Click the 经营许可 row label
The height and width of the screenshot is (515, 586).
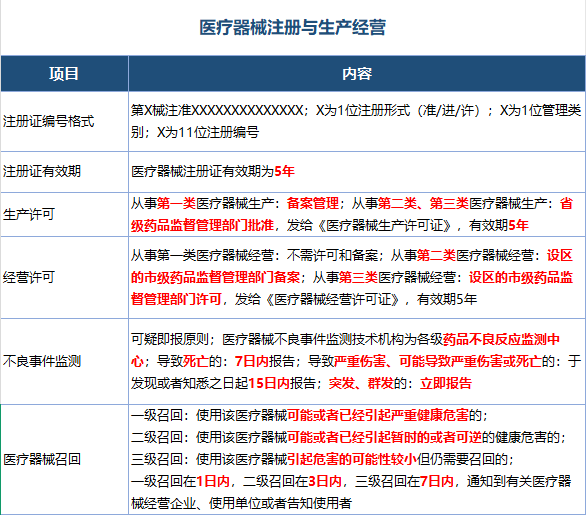[x=29, y=277]
